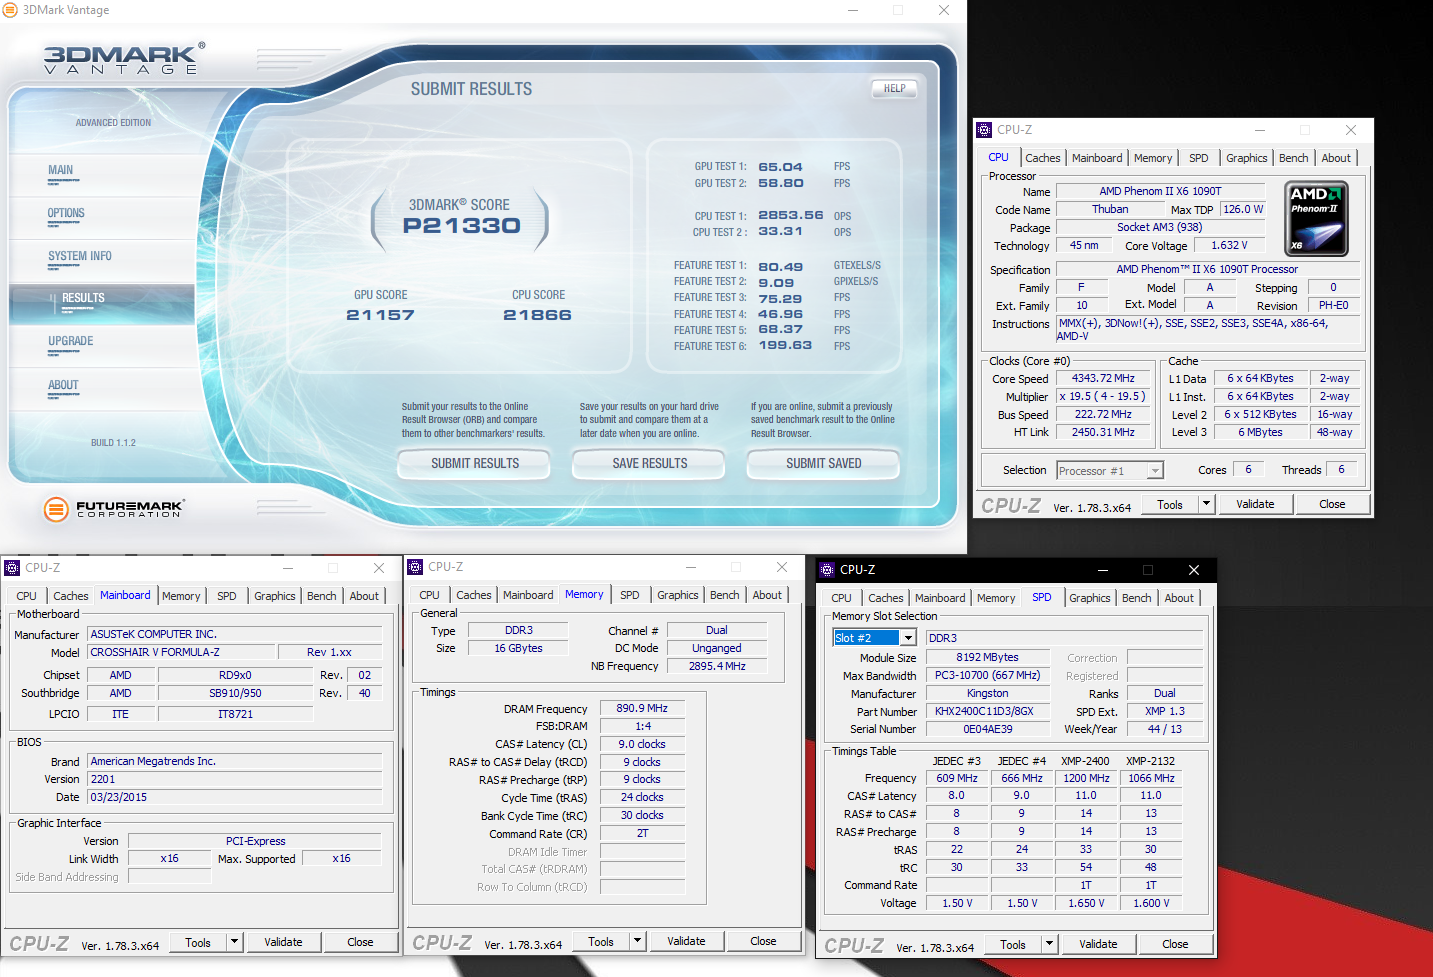1433x977 pixels.
Task: Click Close in Memory CPU-Z window
Action: point(763,941)
